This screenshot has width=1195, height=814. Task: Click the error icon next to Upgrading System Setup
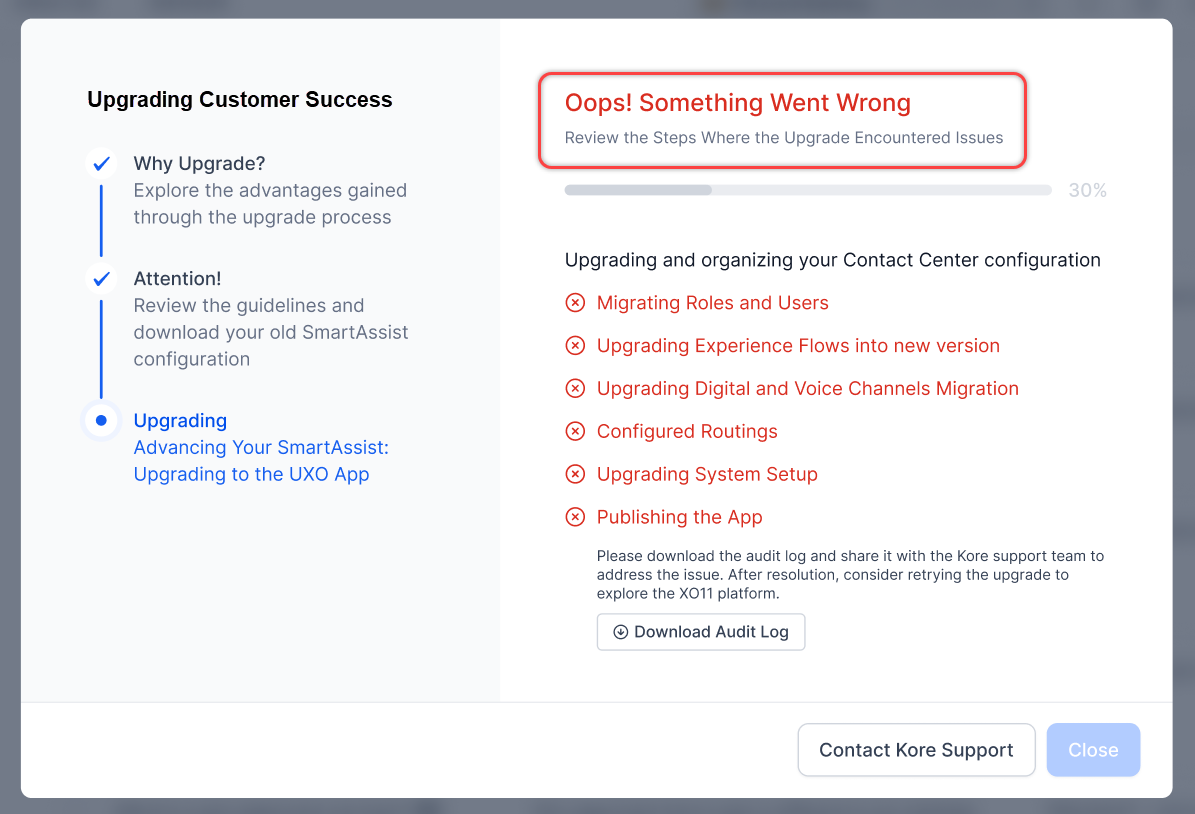click(x=575, y=474)
